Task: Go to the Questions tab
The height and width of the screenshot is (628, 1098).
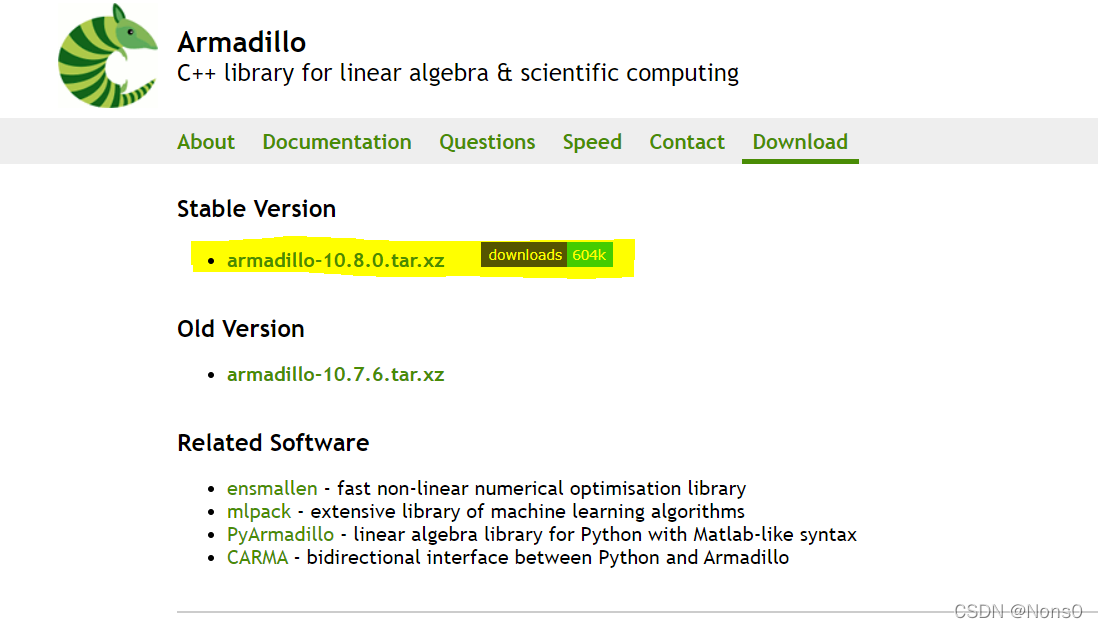Action: coord(487,142)
